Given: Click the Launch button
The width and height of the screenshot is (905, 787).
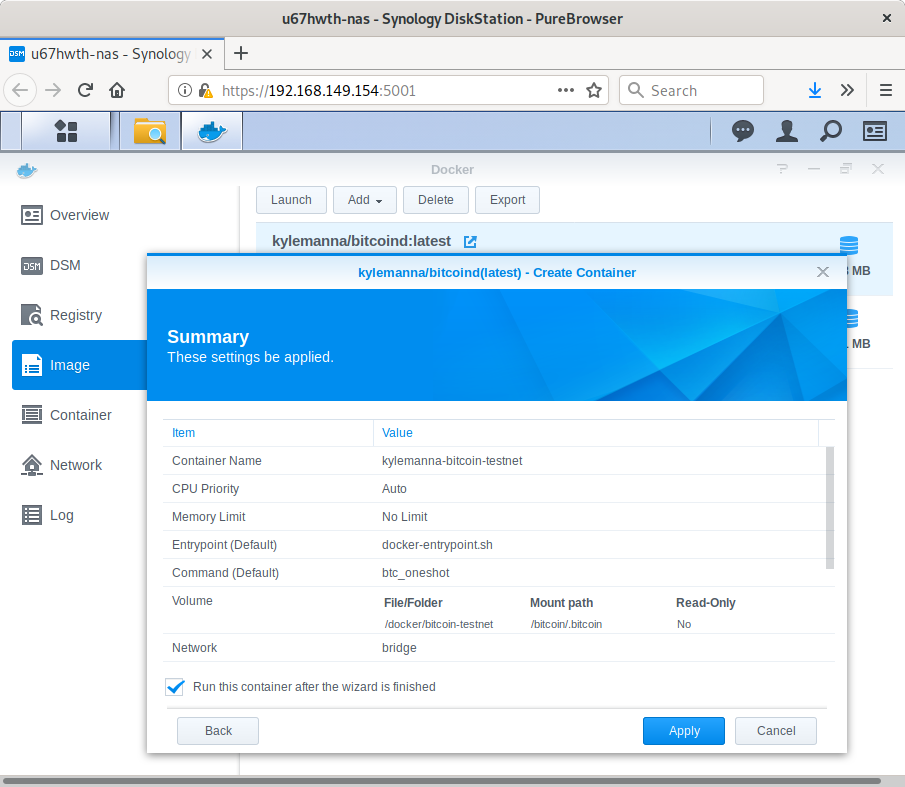Looking at the screenshot, I should 291,200.
